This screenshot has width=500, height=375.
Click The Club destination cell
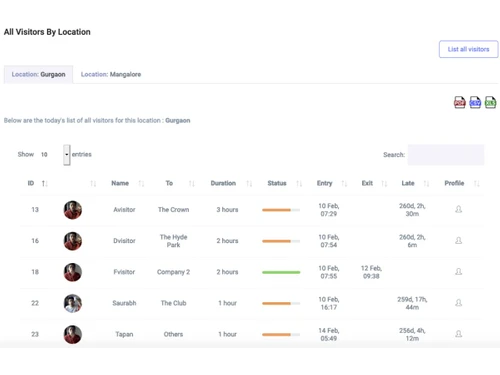point(173,303)
